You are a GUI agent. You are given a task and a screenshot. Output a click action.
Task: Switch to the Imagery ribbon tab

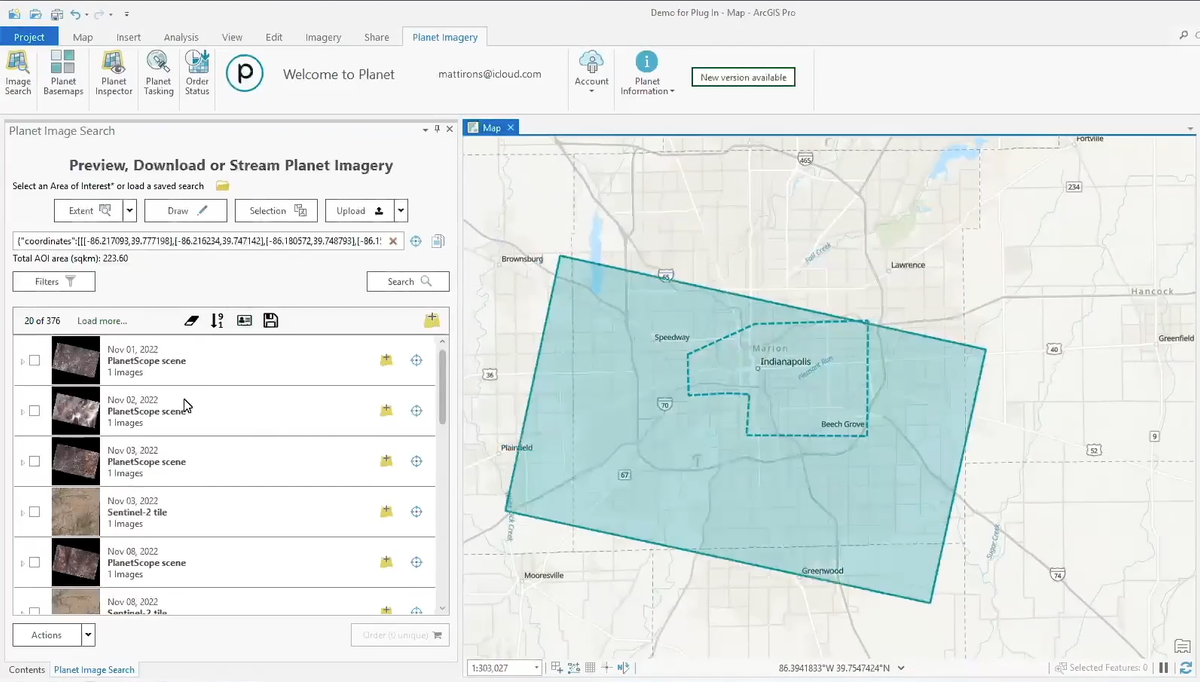(x=323, y=37)
